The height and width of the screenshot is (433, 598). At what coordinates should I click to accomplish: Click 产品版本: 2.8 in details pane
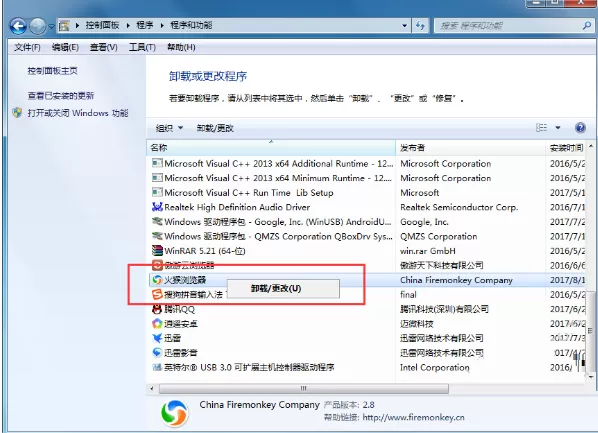click(349, 405)
